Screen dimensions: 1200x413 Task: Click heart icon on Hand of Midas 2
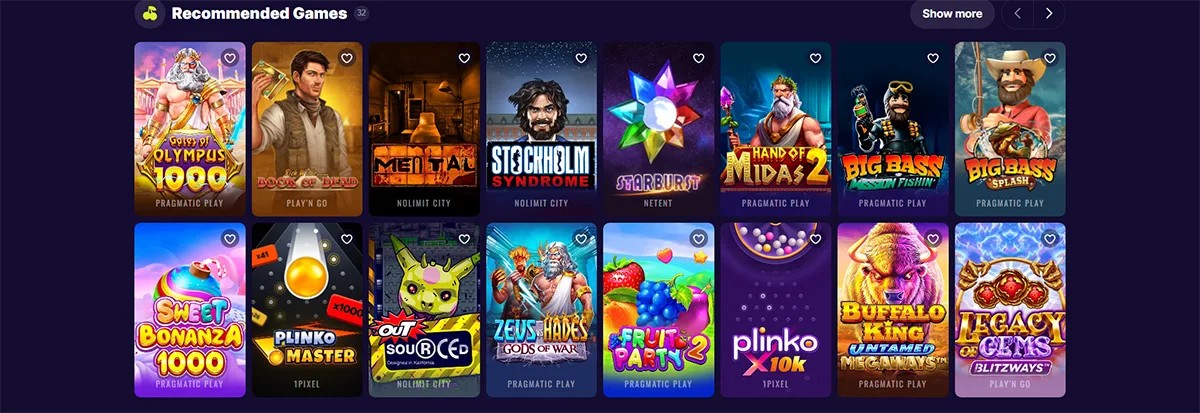click(x=815, y=58)
